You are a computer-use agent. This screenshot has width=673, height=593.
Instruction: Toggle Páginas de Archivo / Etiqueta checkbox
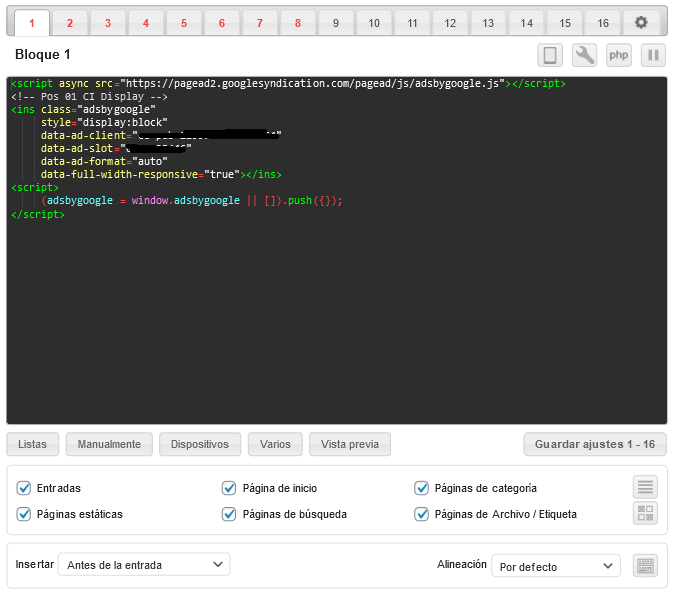[421, 514]
